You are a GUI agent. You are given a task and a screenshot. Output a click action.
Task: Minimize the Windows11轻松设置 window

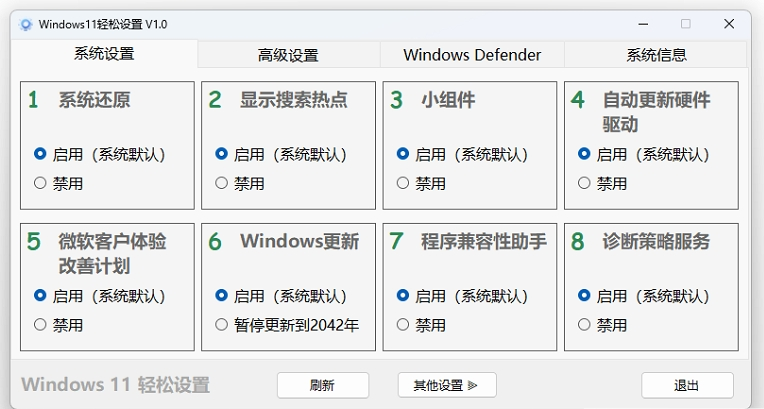tap(642, 24)
